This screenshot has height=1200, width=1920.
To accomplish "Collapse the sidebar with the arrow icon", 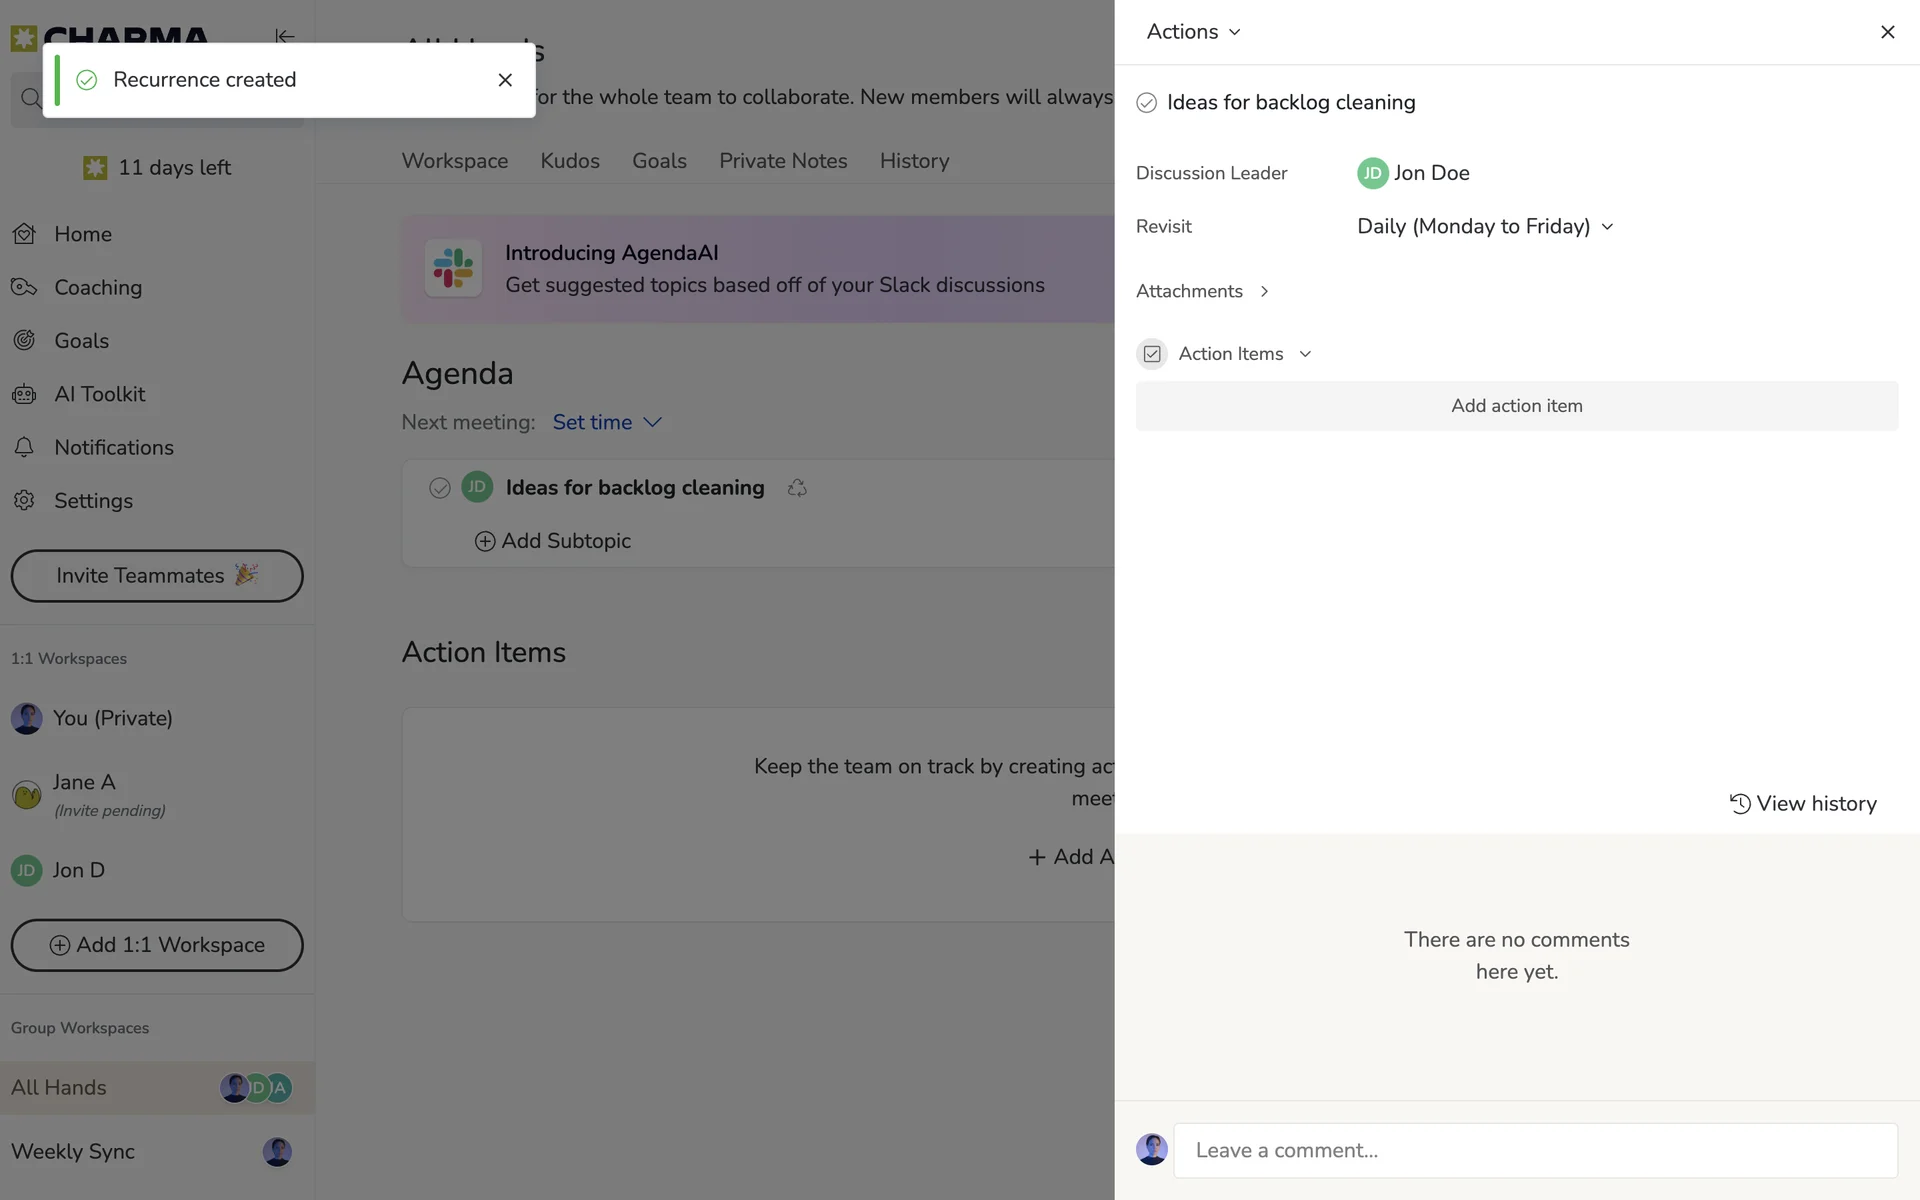I will (x=285, y=36).
